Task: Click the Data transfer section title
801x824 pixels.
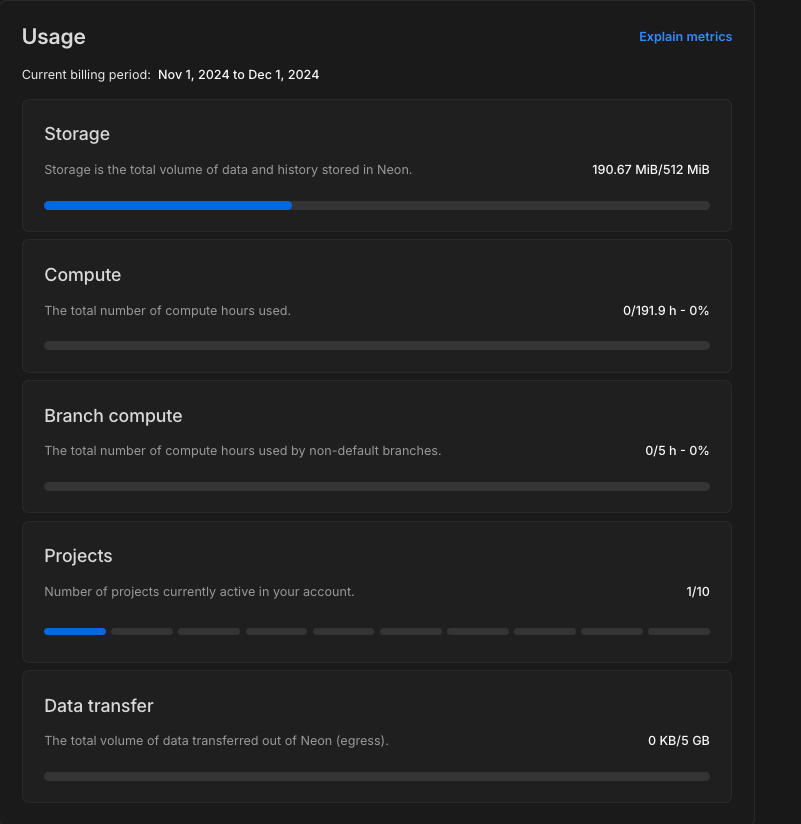Action: pyautogui.click(x=99, y=706)
